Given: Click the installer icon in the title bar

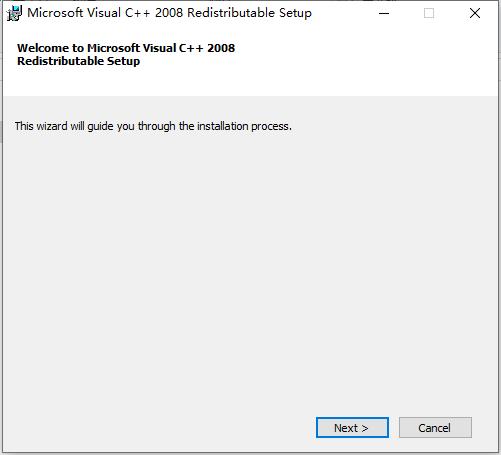Looking at the screenshot, I should (x=14, y=14).
